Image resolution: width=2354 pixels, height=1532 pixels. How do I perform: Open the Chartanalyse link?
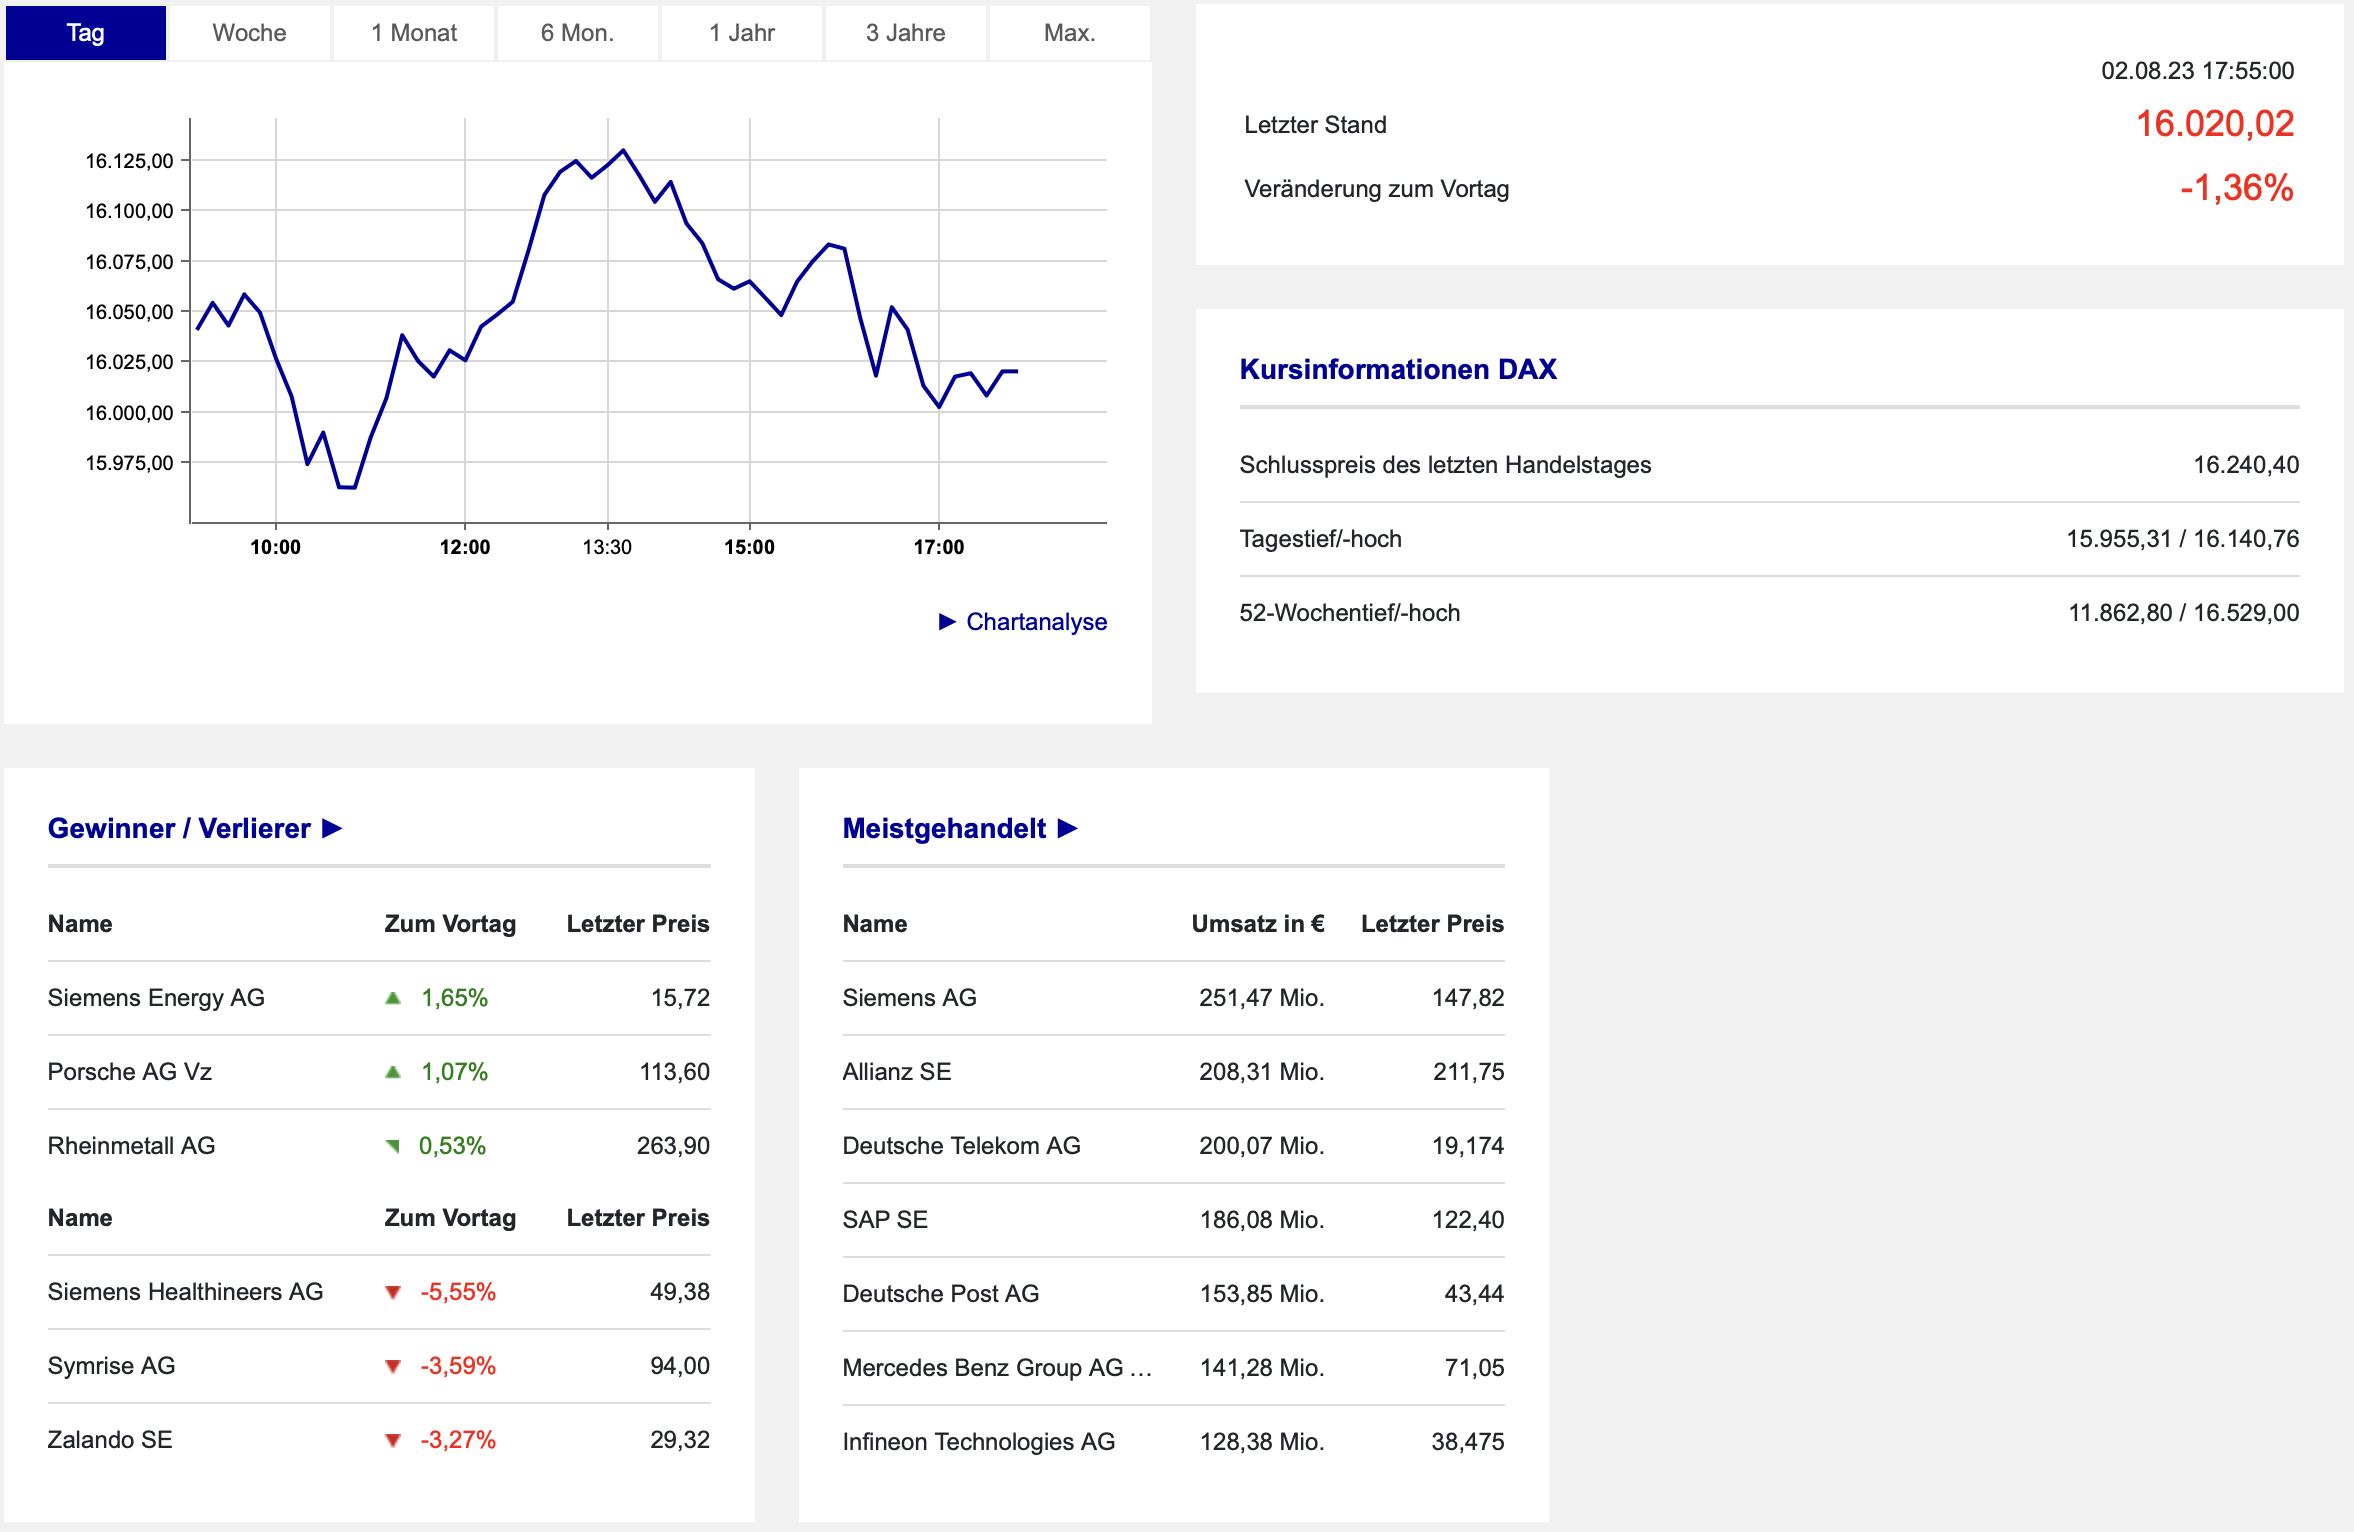coord(1036,622)
